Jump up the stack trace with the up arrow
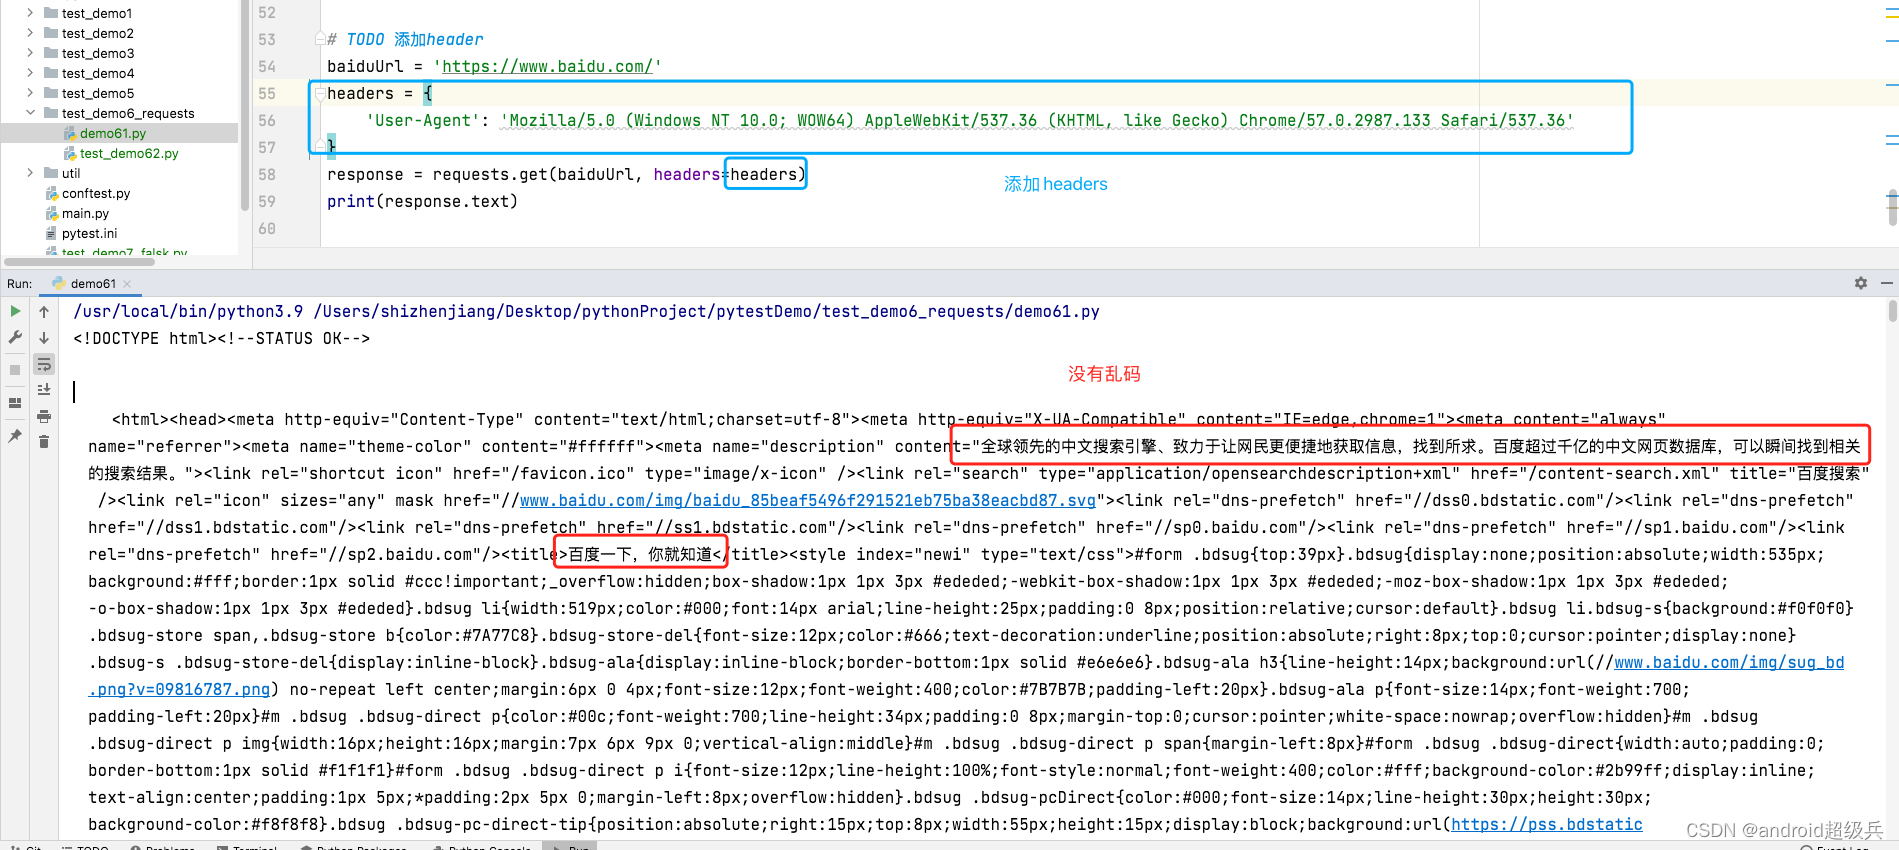The width and height of the screenshot is (1899, 850). pyautogui.click(x=44, y=311)
